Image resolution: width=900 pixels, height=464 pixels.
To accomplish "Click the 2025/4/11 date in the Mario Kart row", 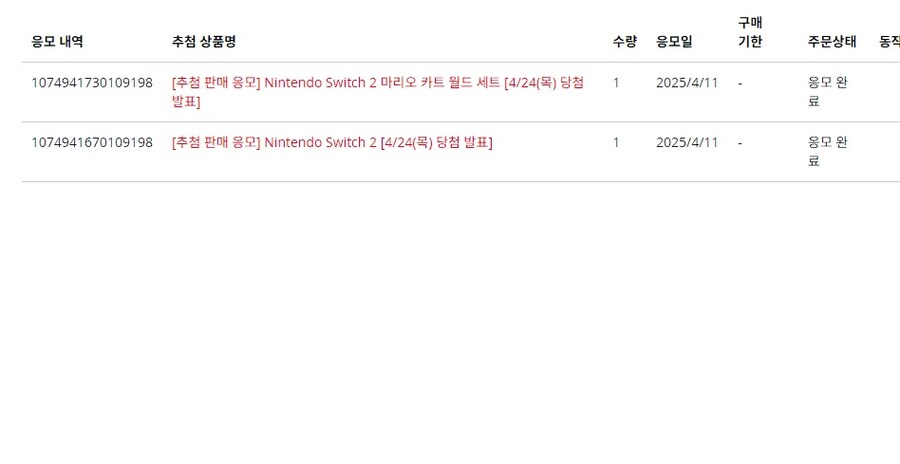I will pos(687,83).
